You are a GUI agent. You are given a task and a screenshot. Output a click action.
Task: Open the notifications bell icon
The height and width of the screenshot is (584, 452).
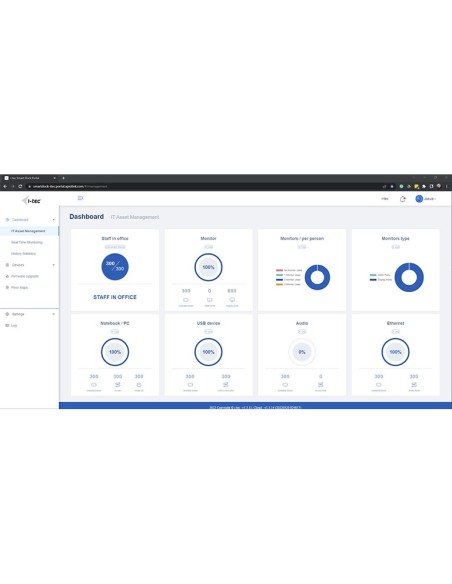pos(402,199)
